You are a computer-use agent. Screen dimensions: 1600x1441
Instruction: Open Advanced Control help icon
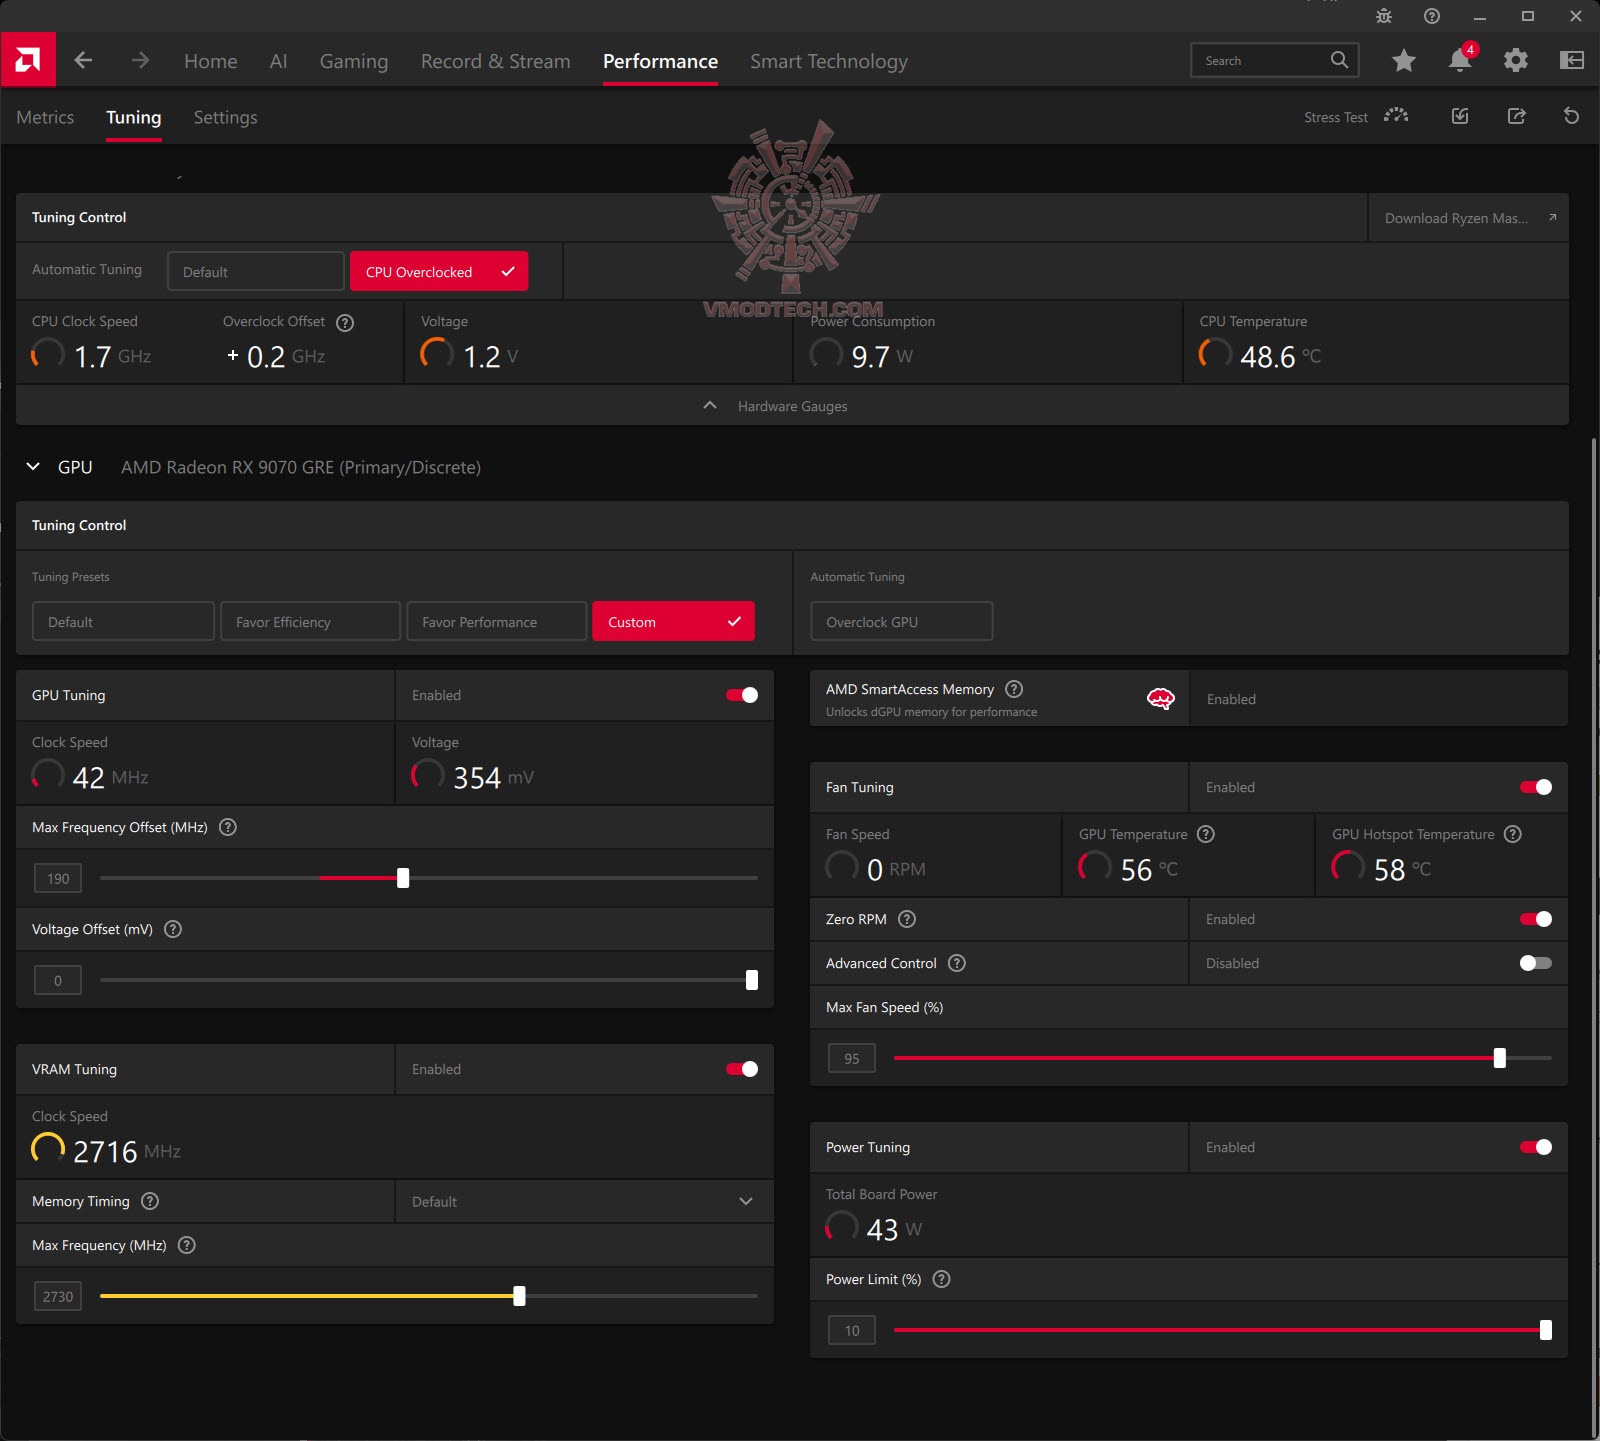[957, 963]
